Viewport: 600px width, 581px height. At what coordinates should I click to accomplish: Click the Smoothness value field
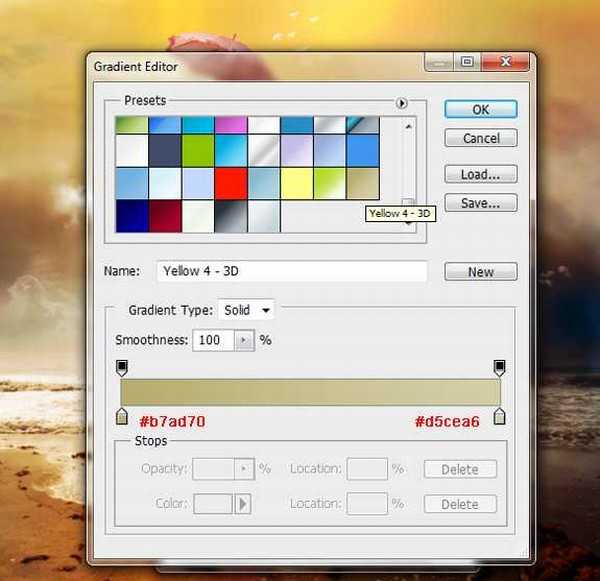[x=213, y=340]
